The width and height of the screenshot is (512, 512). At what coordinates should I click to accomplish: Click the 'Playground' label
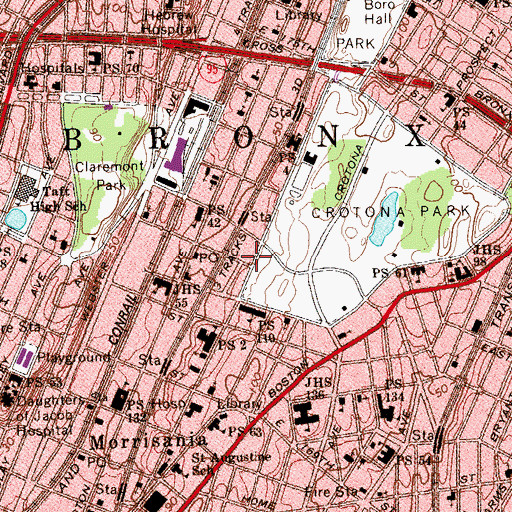pos(74,358)
